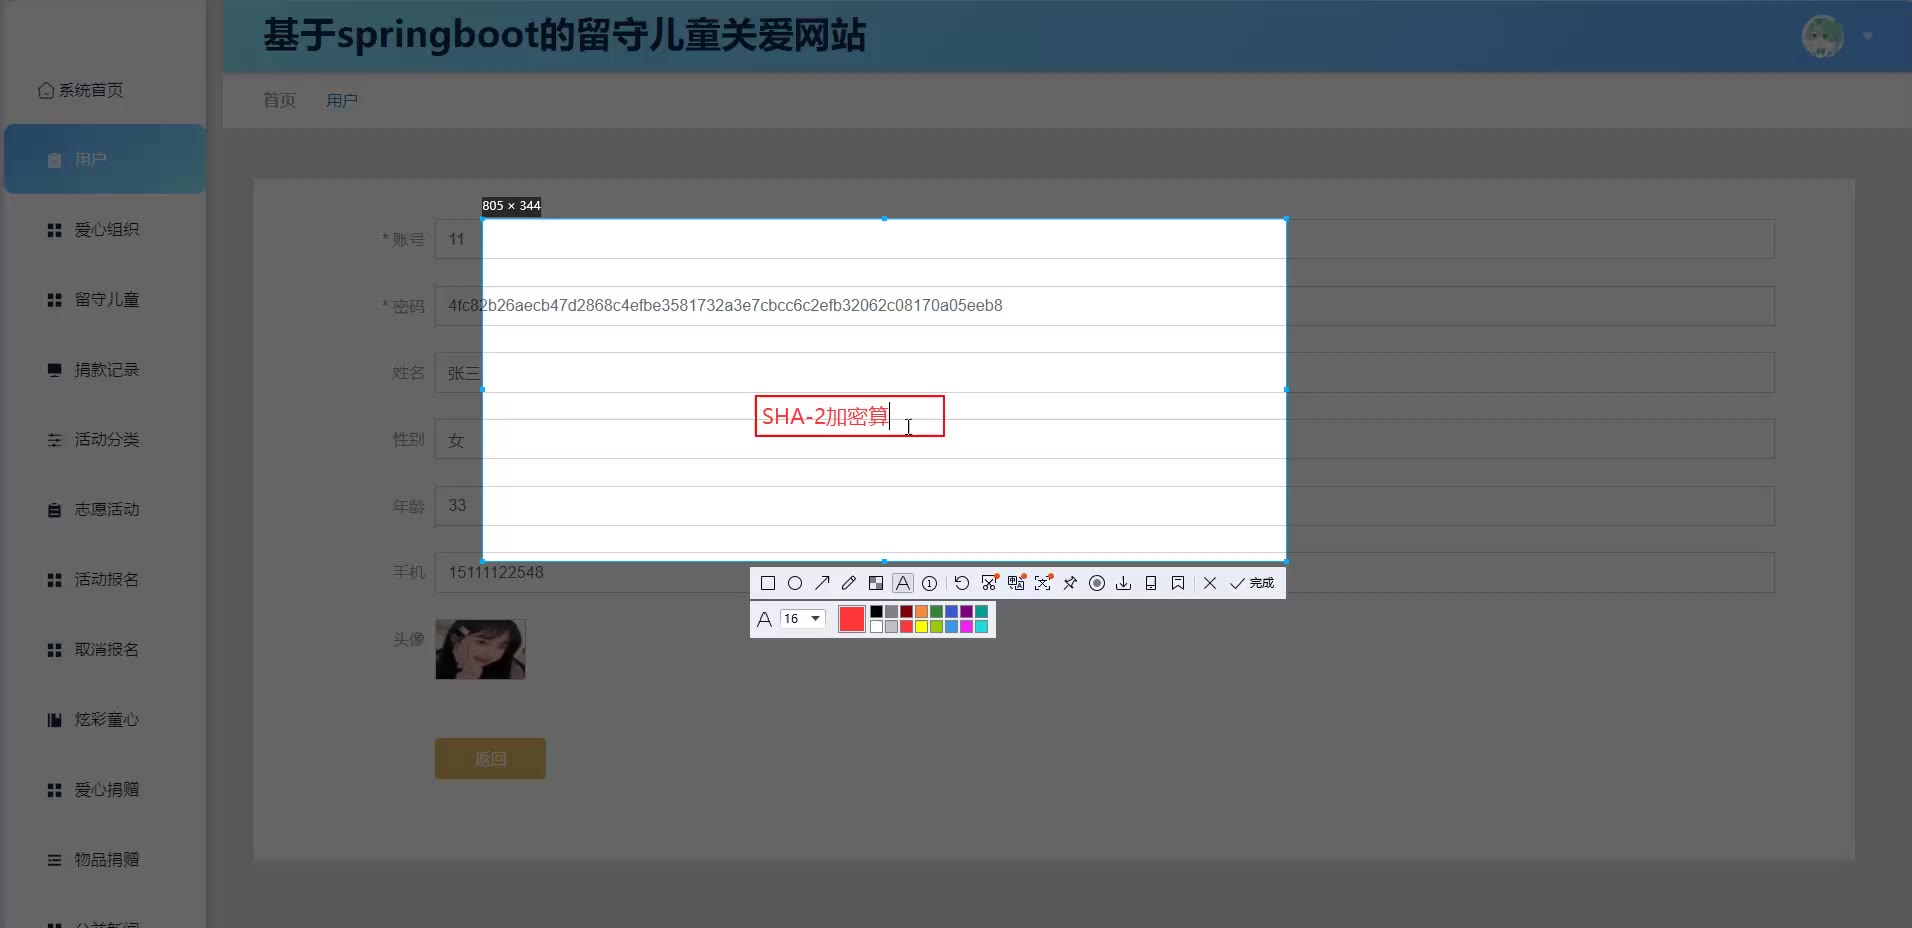Click the current red color swatch

(x=852, y=619)
